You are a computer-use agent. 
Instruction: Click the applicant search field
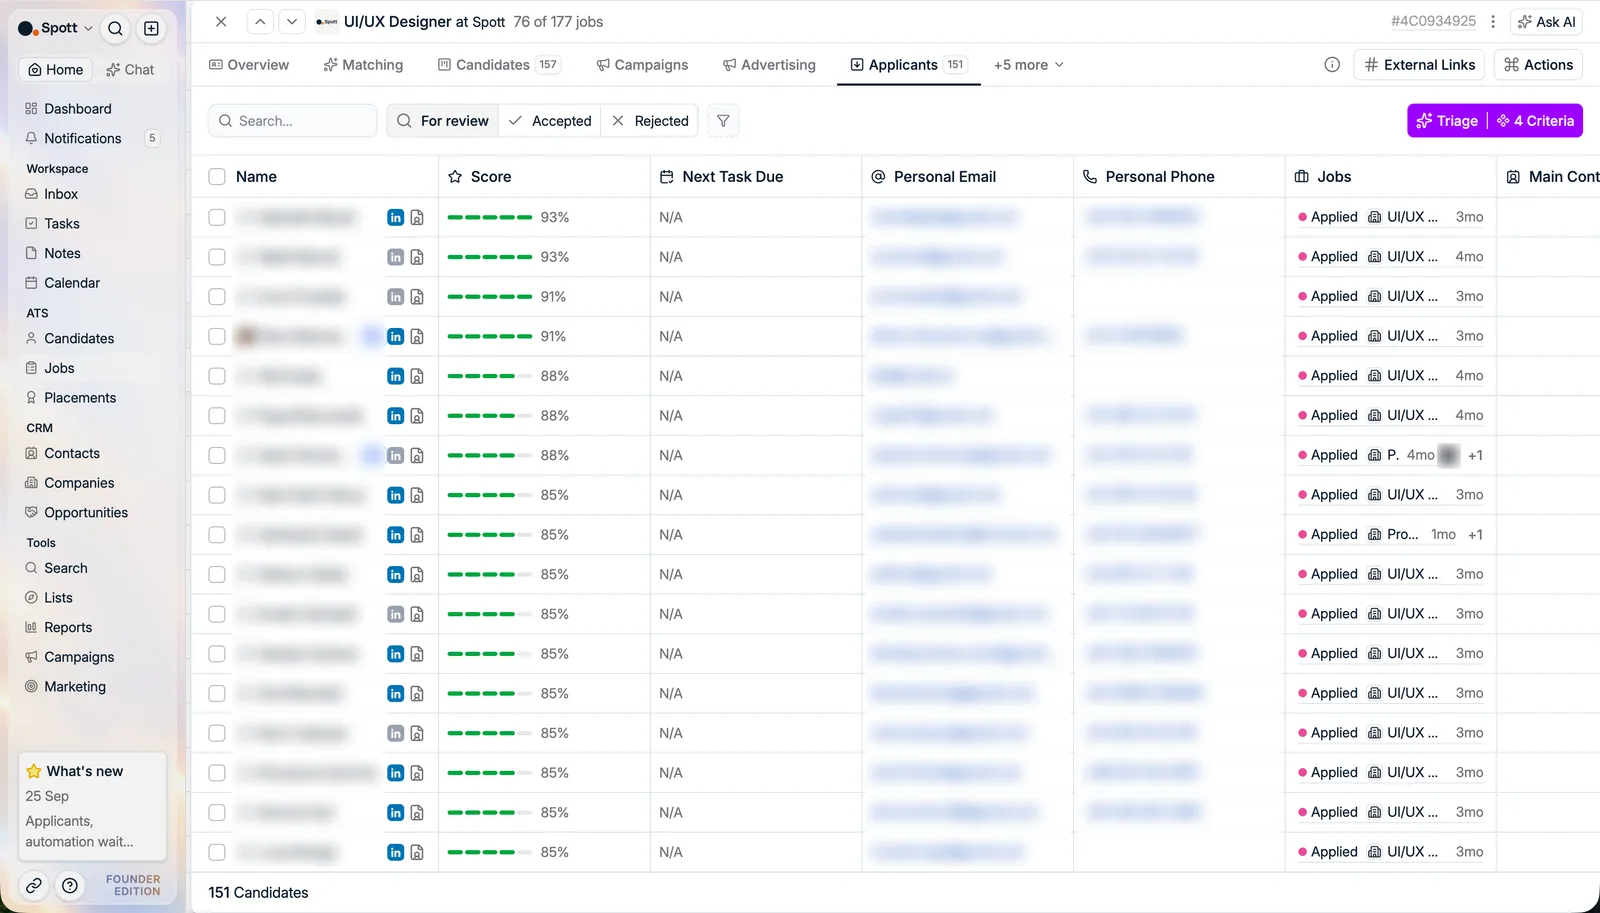[x=292, y=121]
